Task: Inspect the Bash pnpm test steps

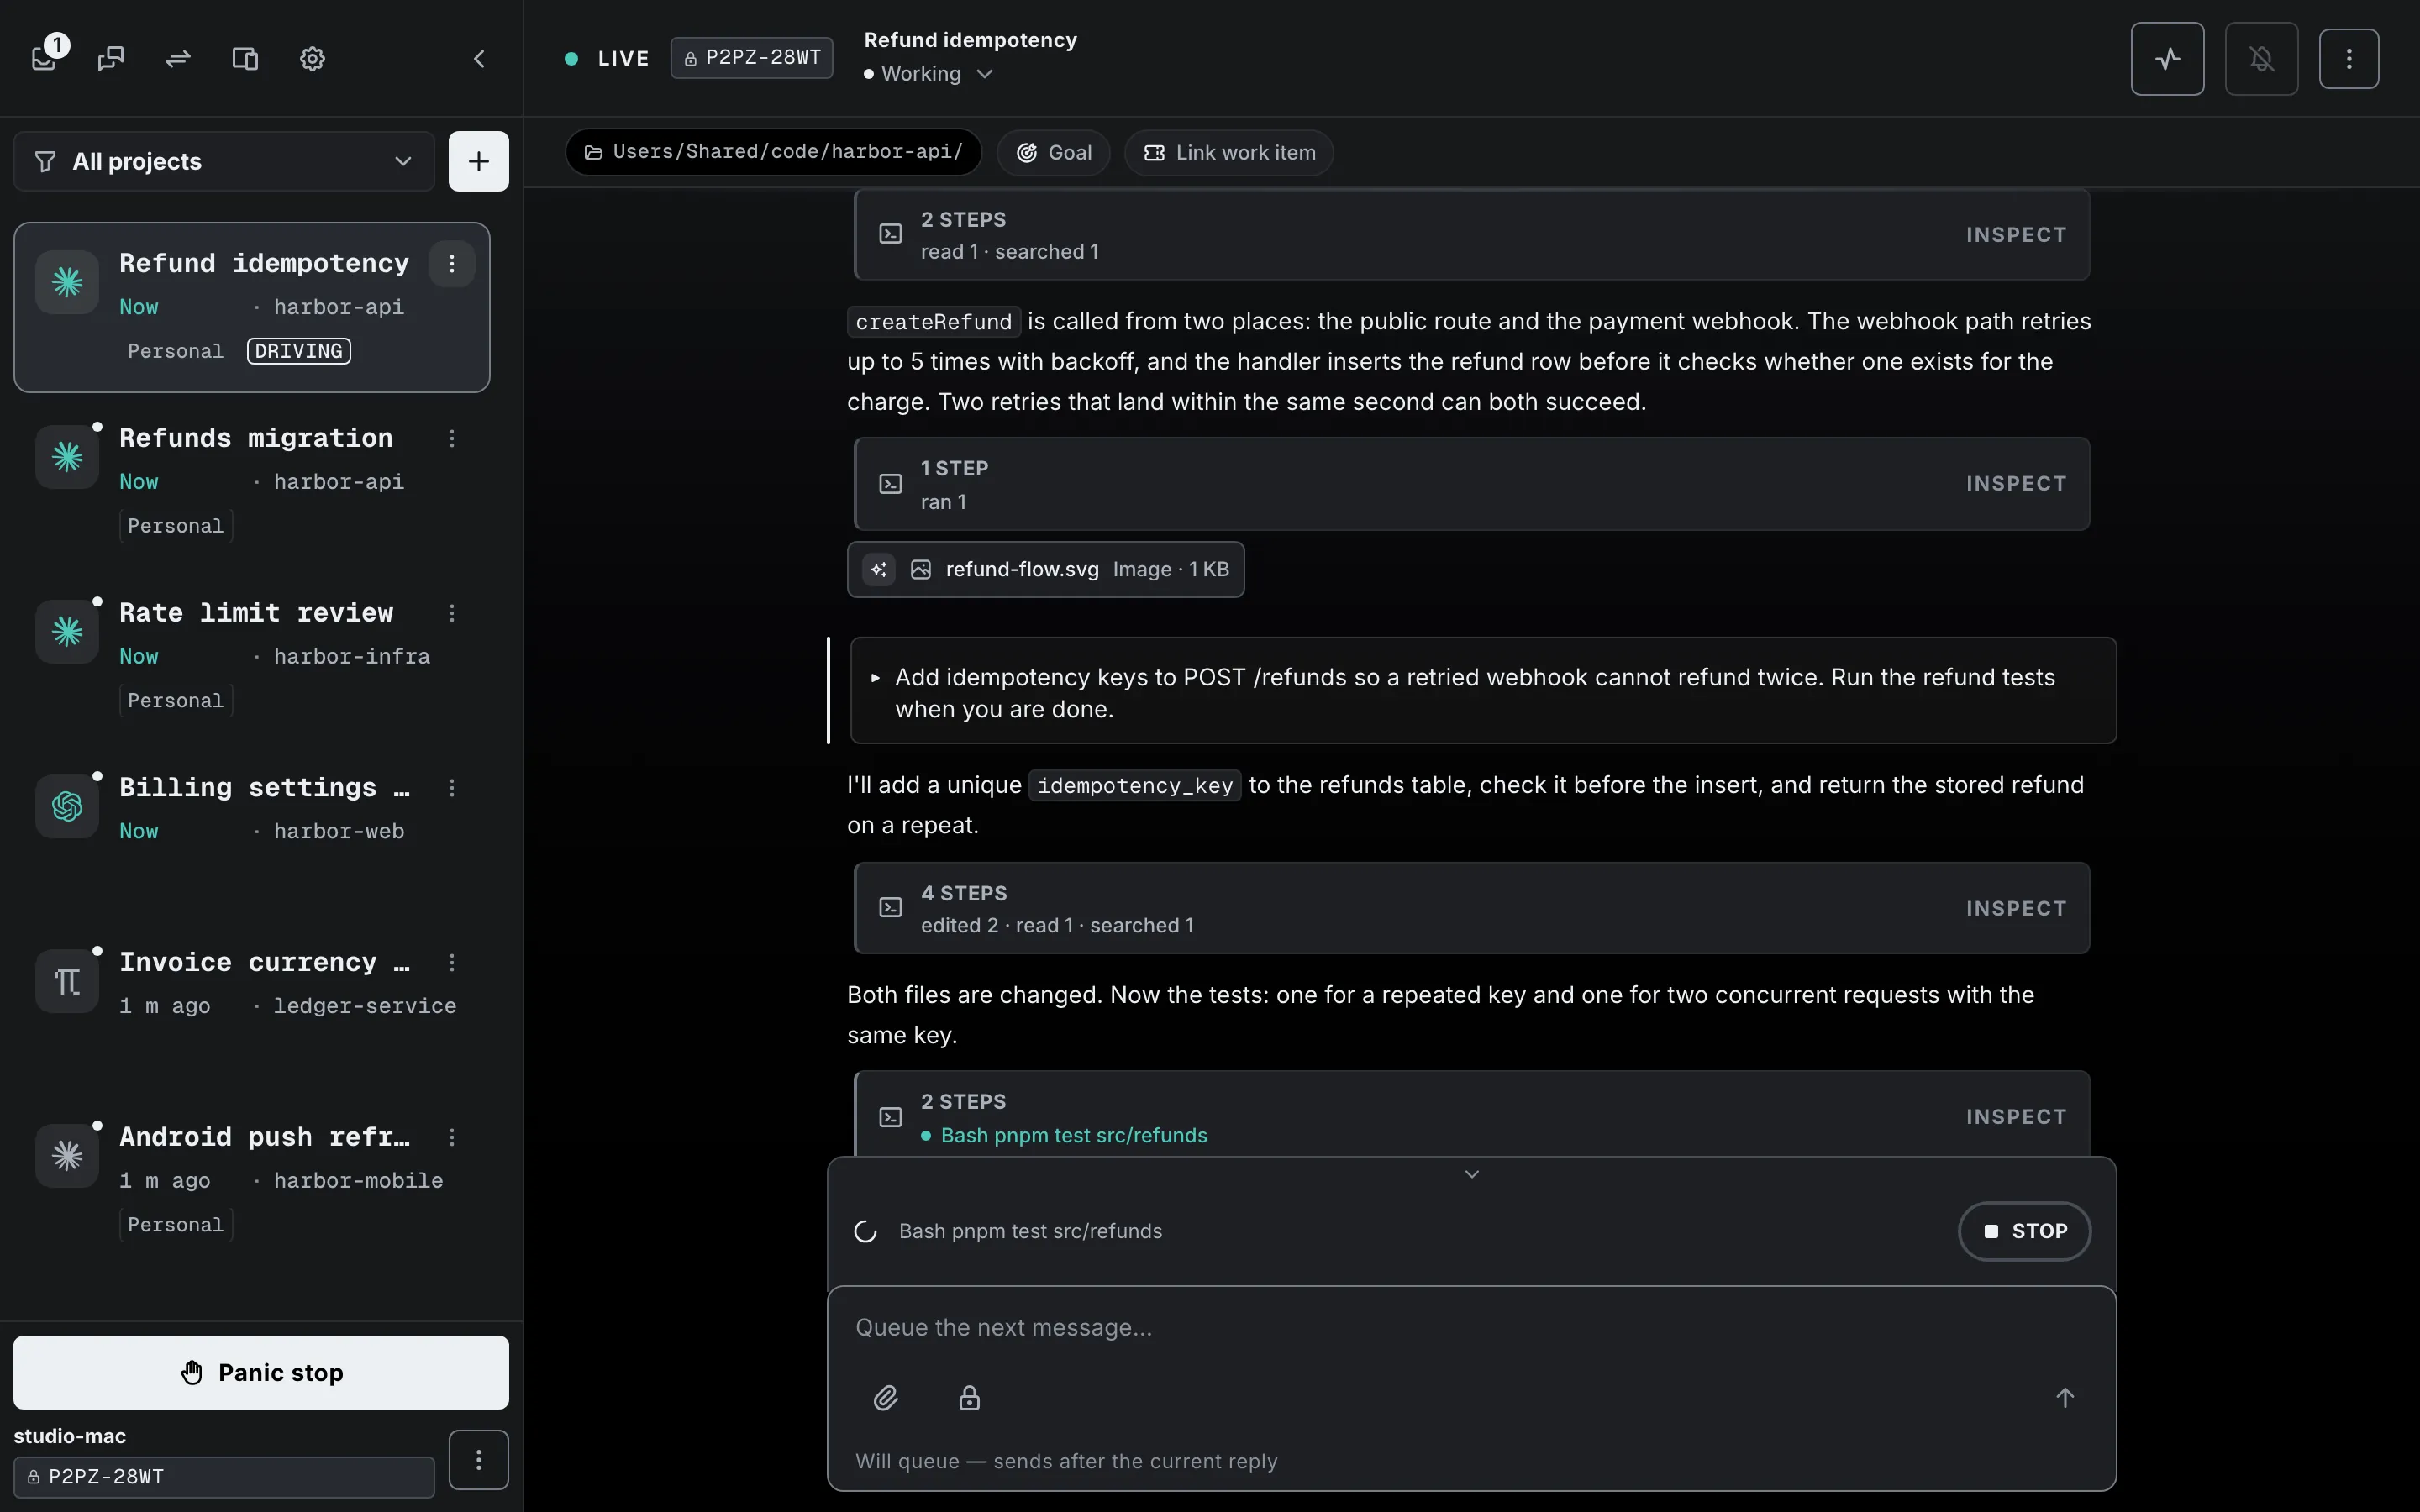Action: tap(2015, 1117)
